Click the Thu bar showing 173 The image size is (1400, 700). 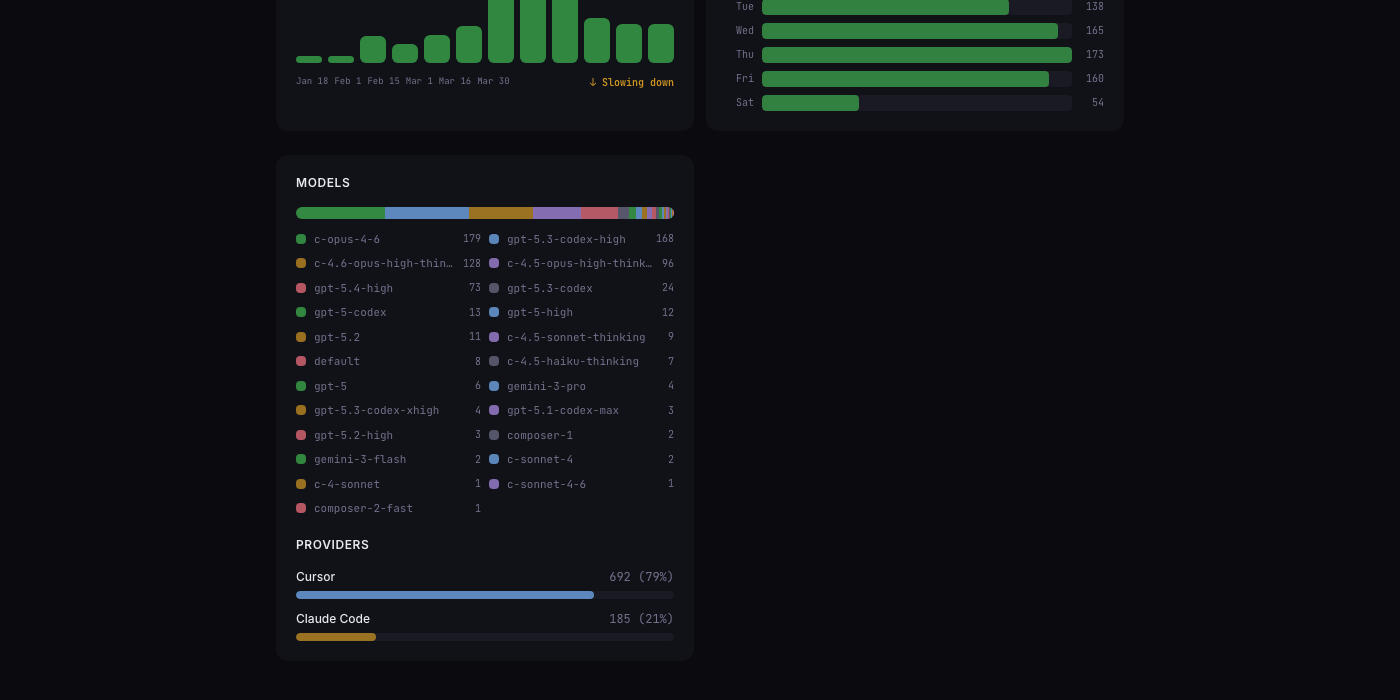click(x=916, y=55)
